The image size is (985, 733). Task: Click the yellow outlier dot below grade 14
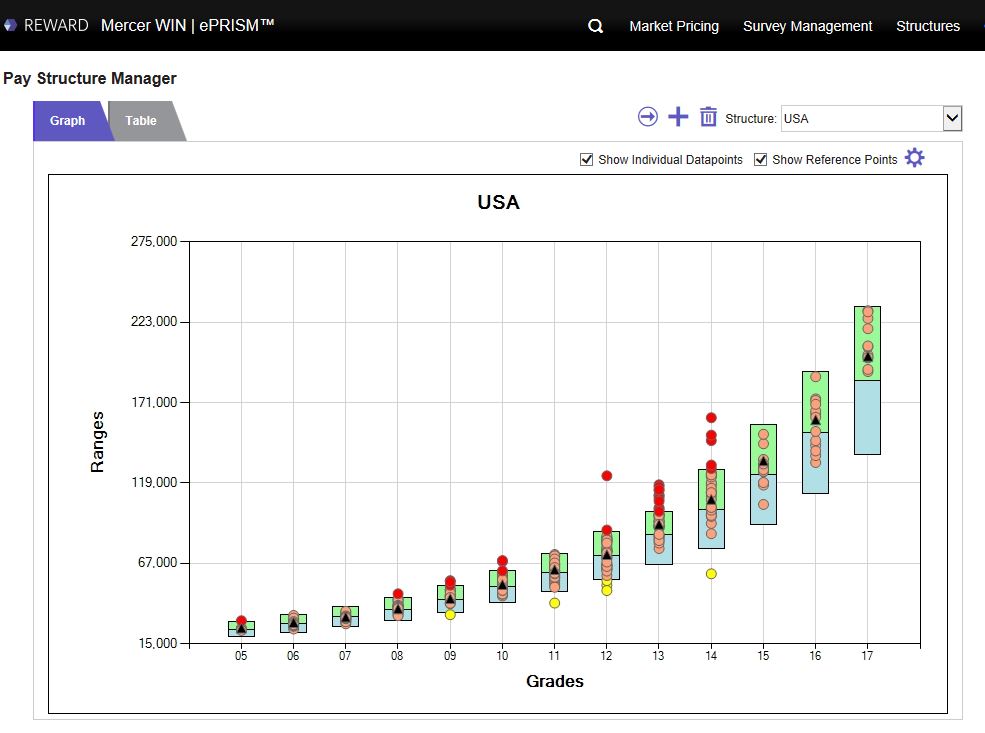[710, 573]
